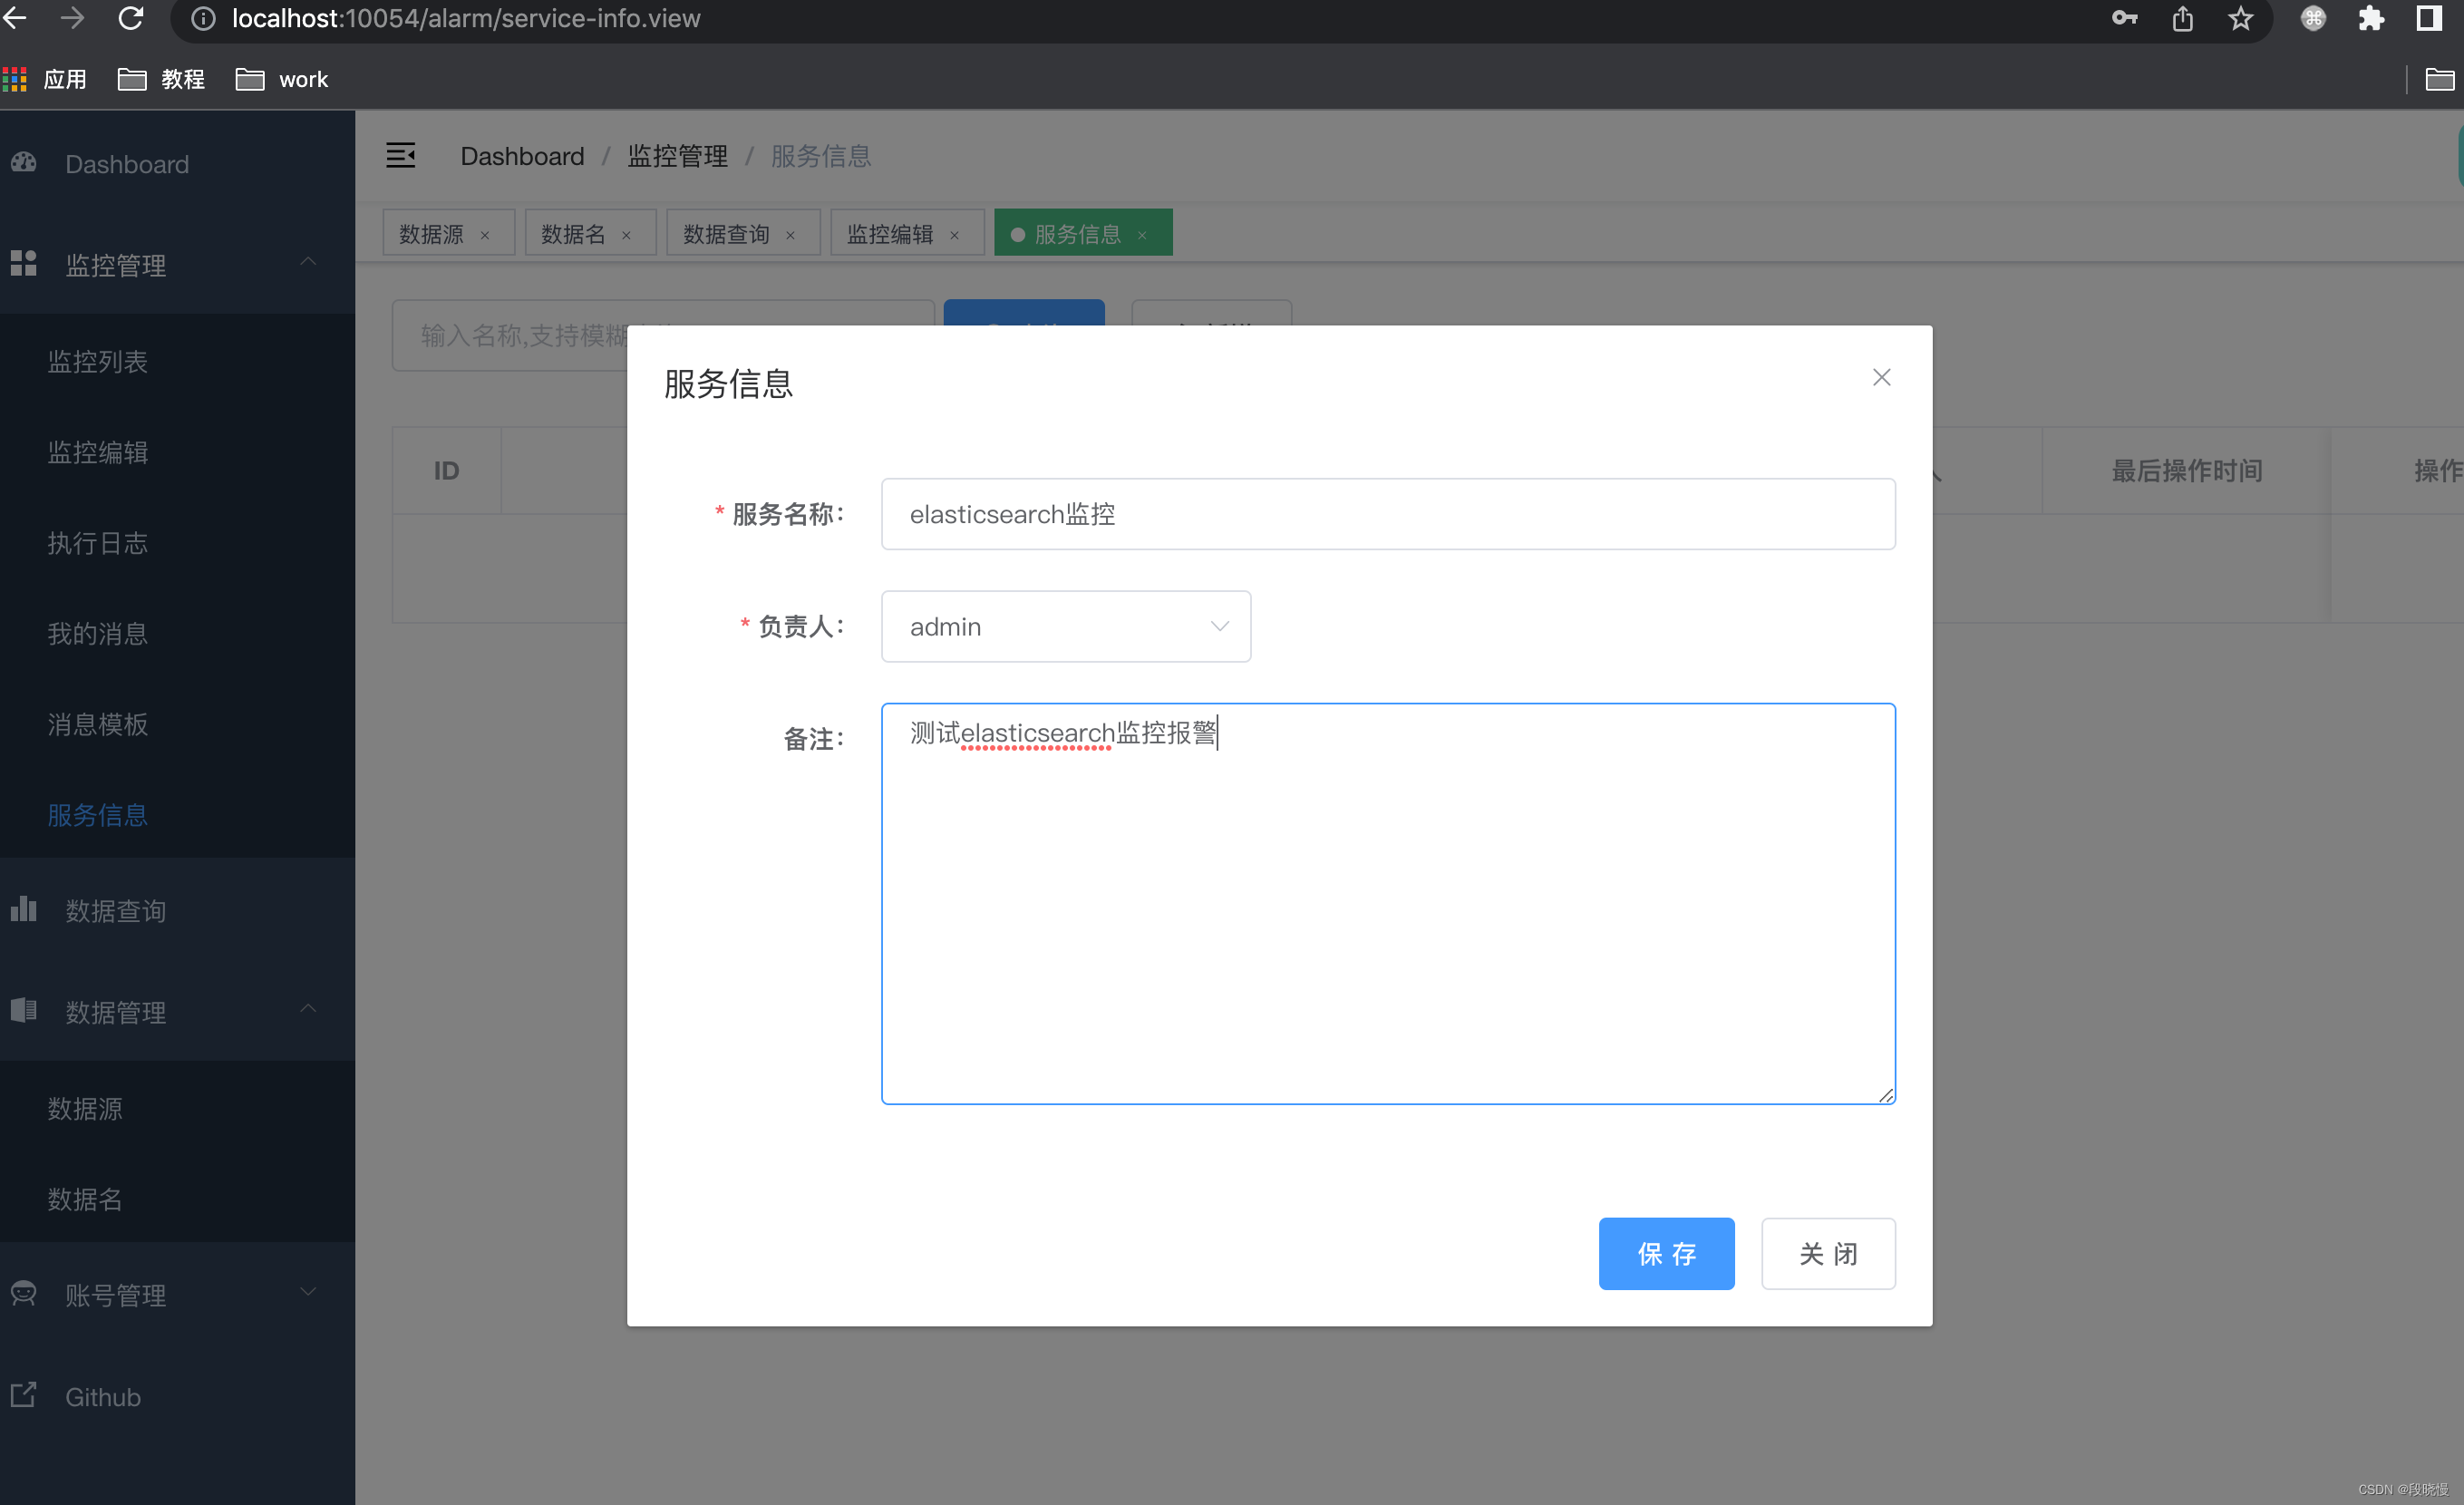
Task: Open 我的消息 in the sidebar
Action: click(x=98, y=633)
